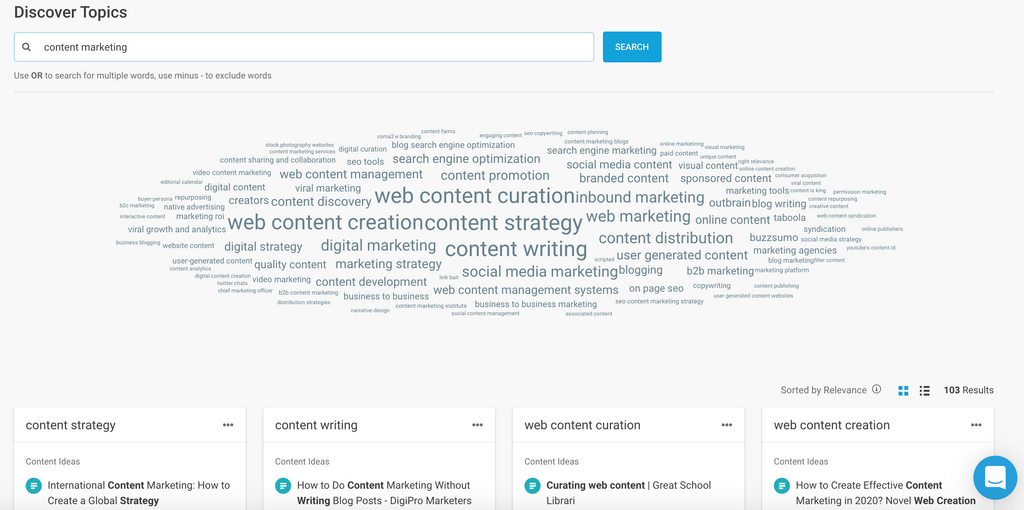Click article icon beside International Content Marketing
The height and width of the screenshot is (510, 1024).
click(x=34, y=486)
